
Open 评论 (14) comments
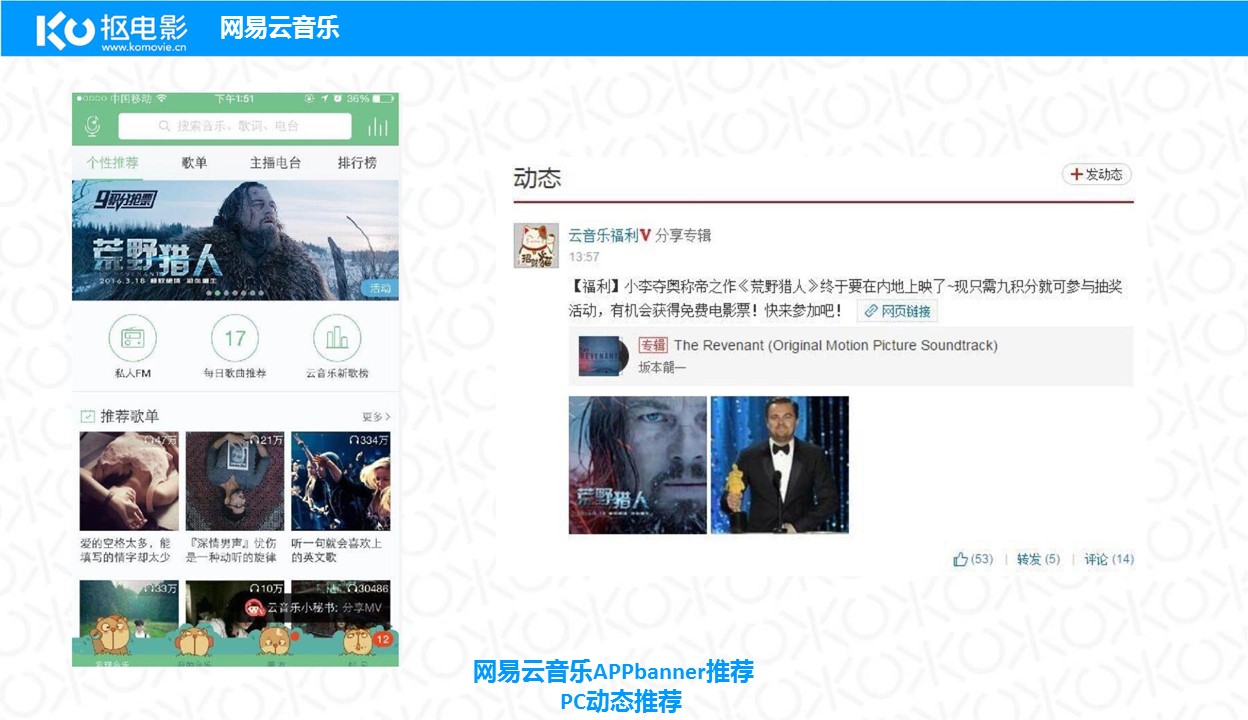pos(1109,559)
